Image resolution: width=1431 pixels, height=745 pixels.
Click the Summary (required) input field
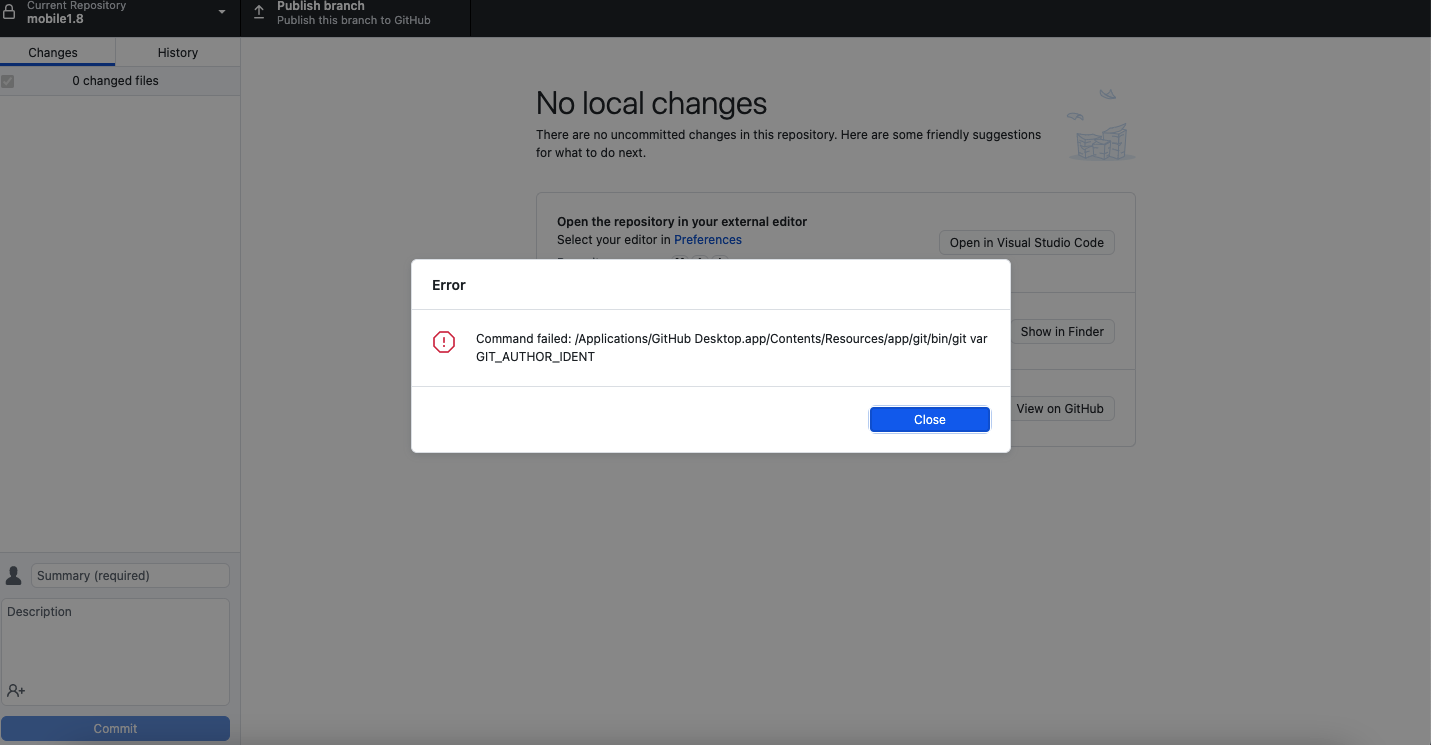(x=130, y=575)
